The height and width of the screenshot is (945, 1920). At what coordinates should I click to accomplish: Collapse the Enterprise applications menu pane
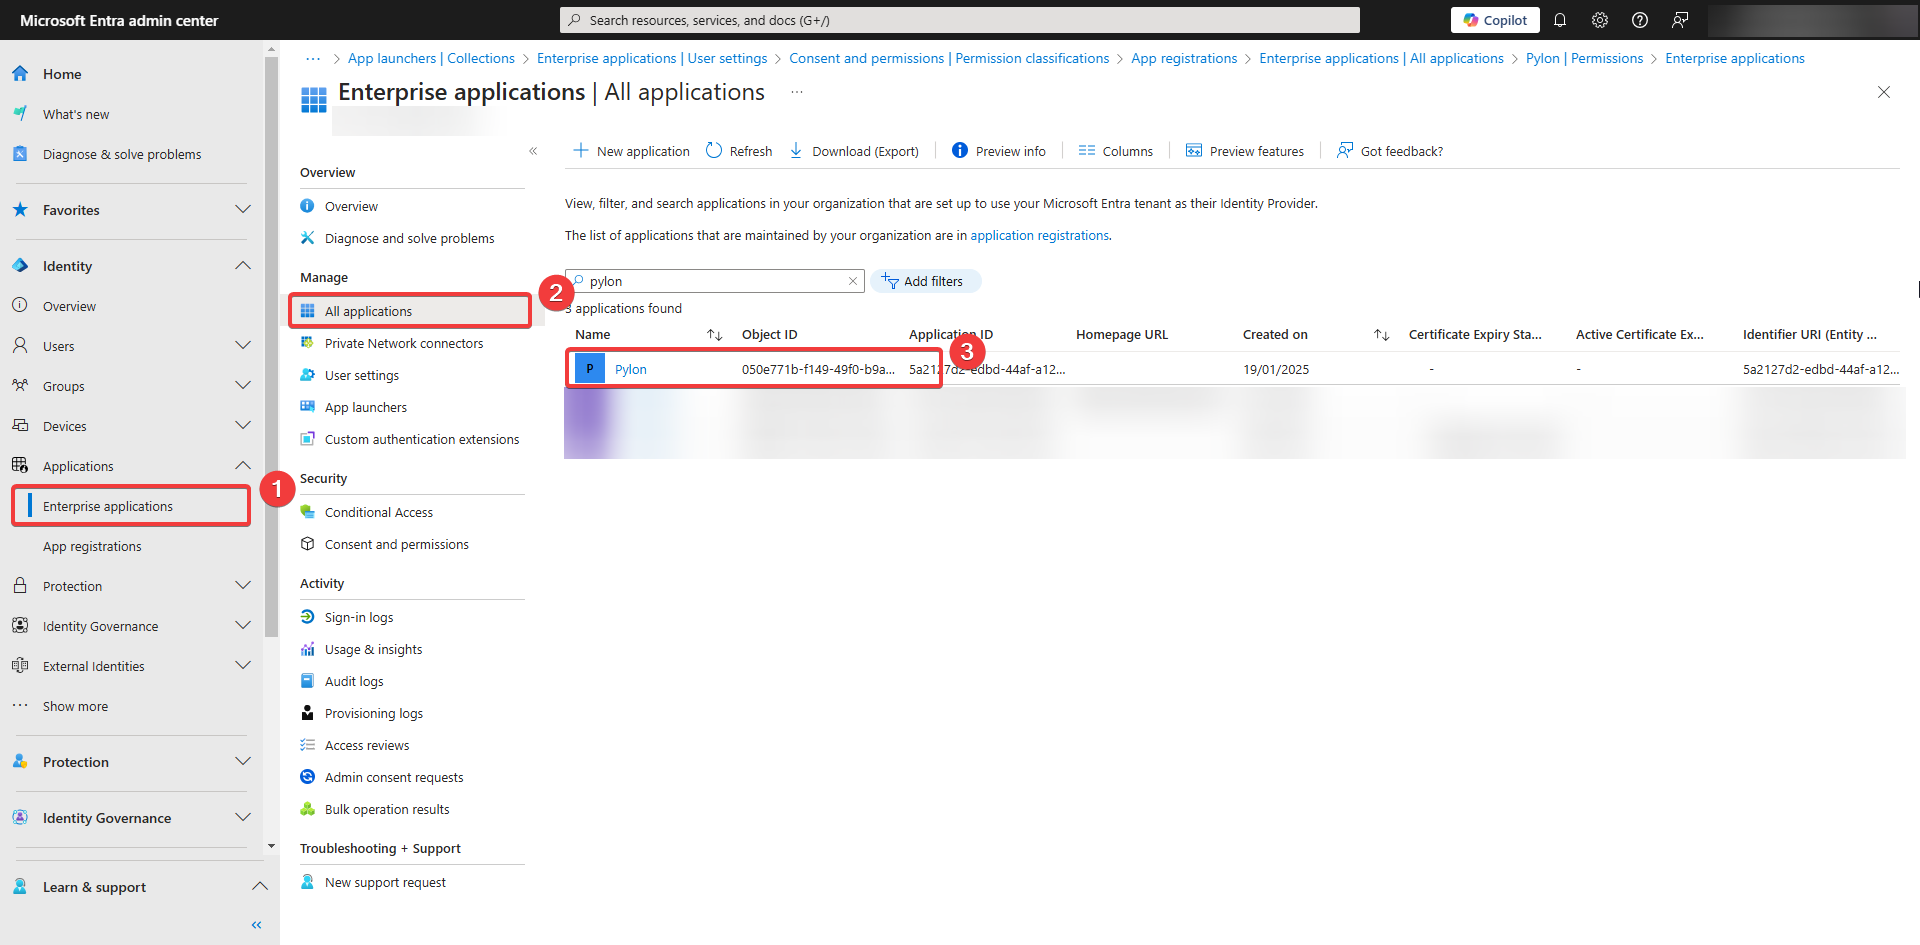click(x=533, y=150)
